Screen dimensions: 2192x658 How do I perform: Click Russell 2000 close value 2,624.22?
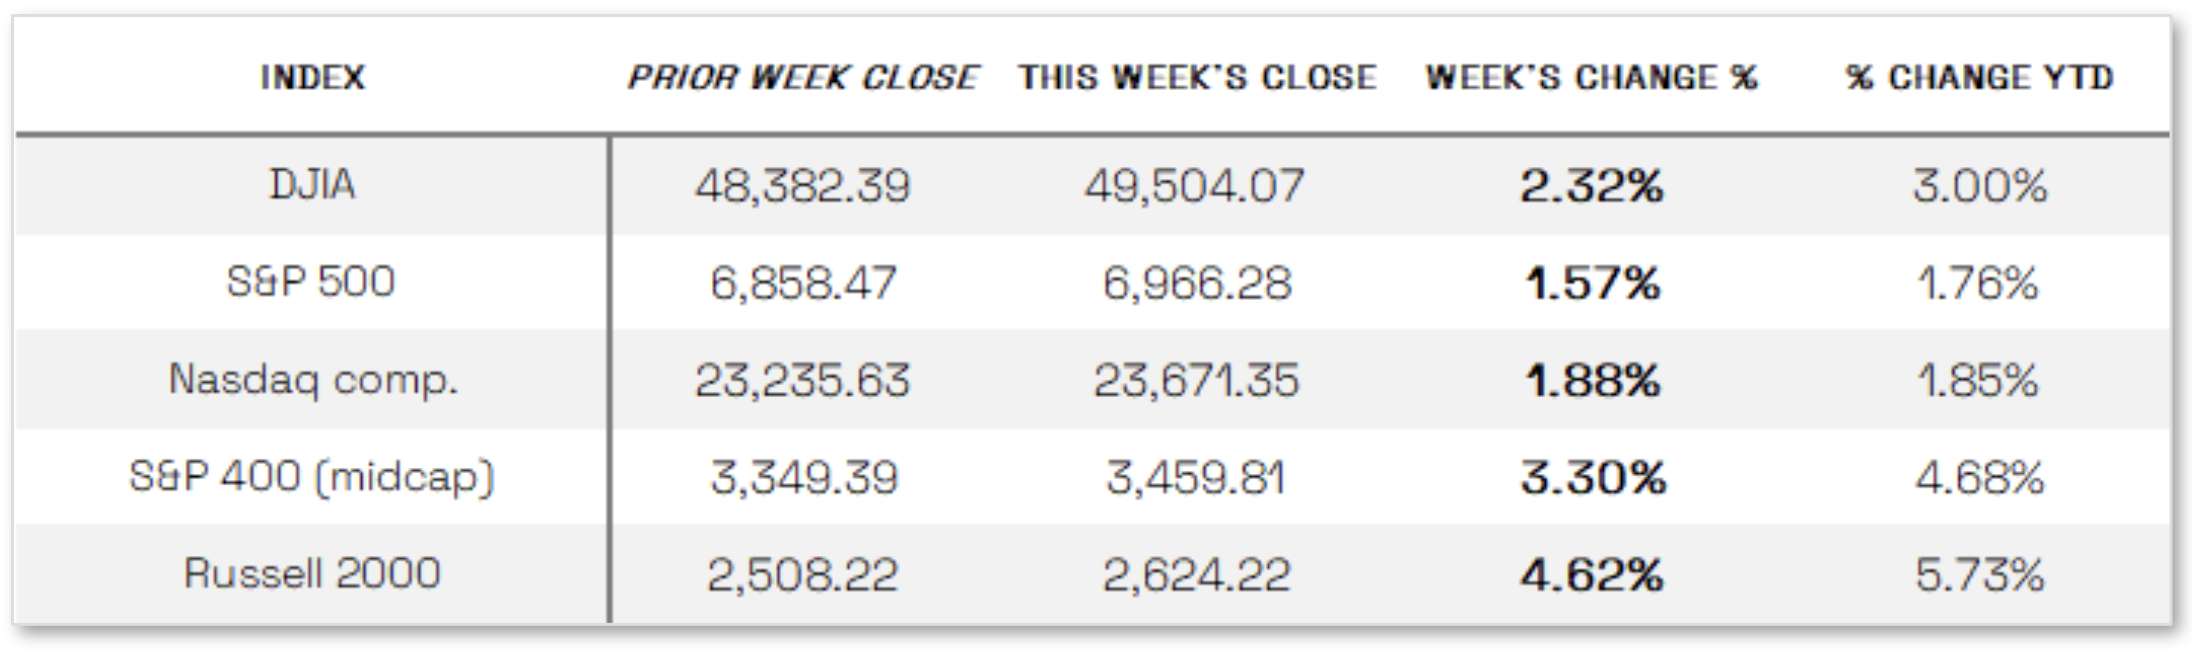point(1197,574)
